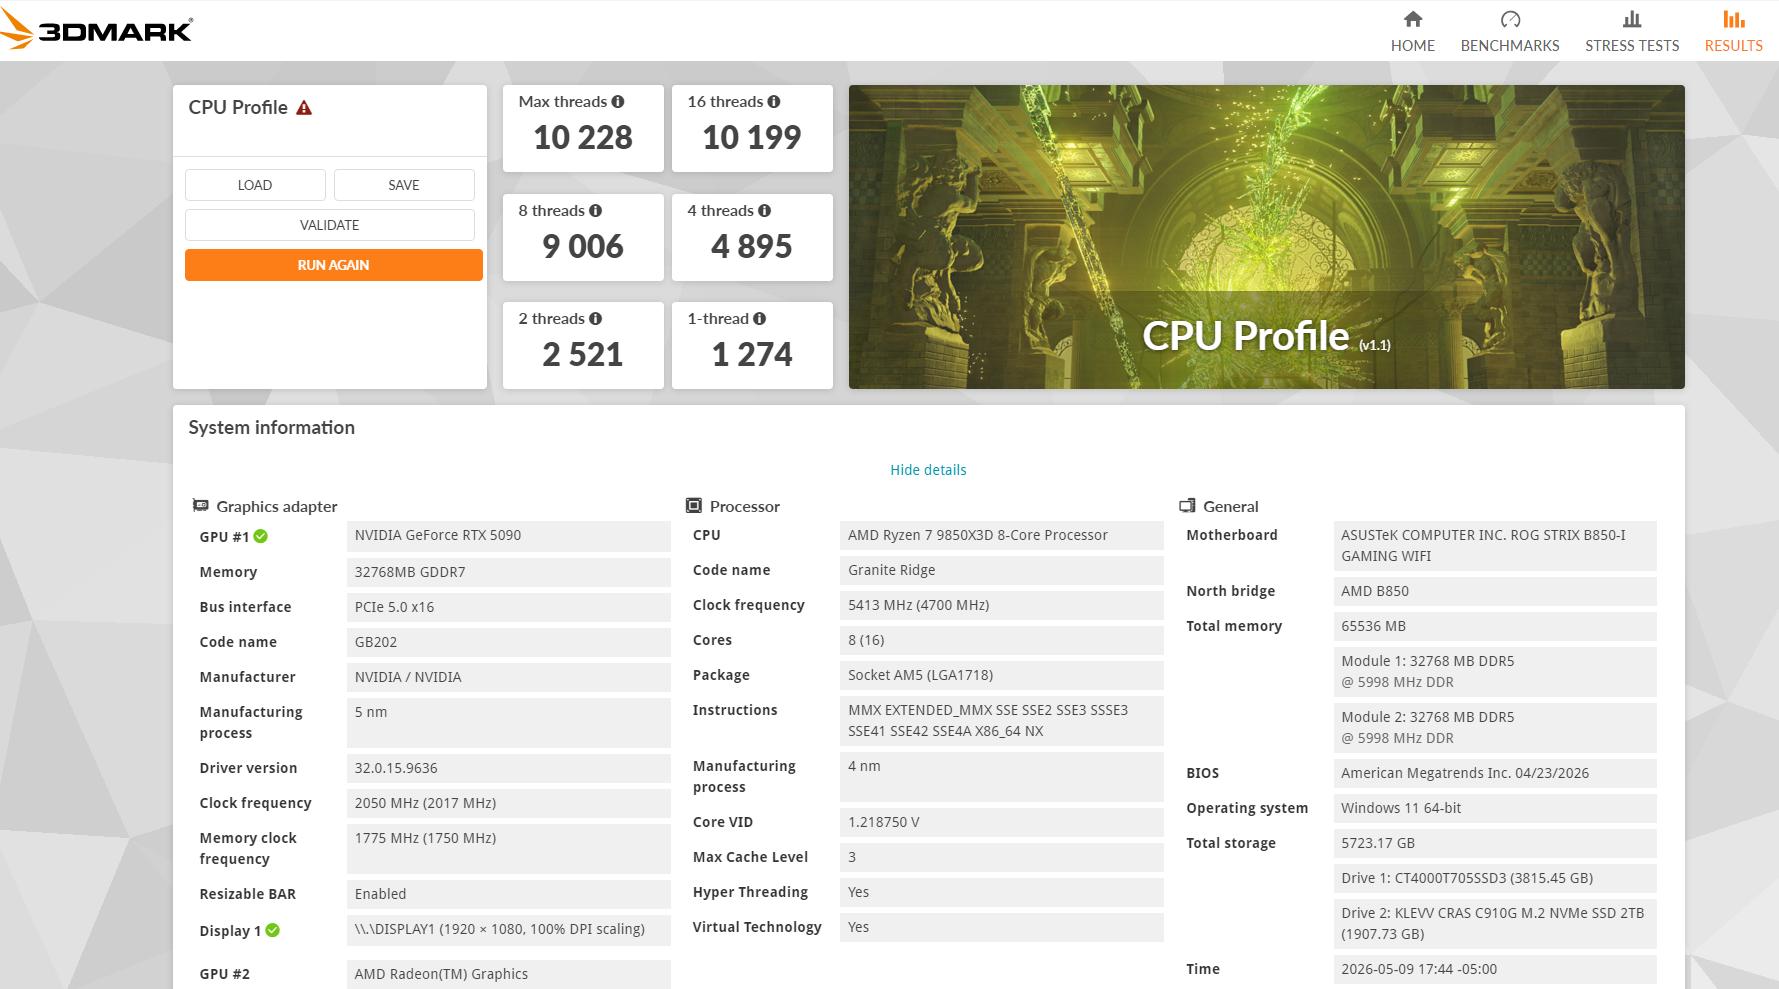Image resolution: width=1779 pixels, height=989 pixels.
Task: Click the info icon beside 16 threads
Action: point(774,102)
